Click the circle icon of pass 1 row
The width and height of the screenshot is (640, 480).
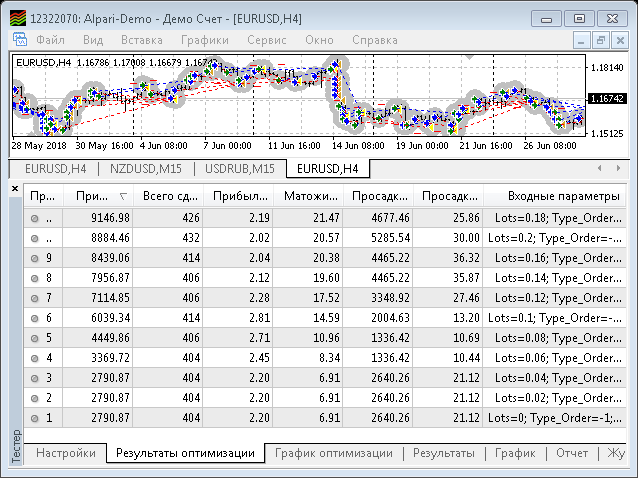point(35,418)
